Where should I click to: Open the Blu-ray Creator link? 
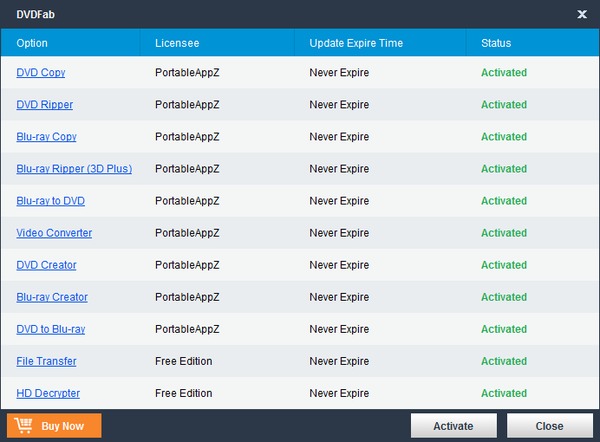click(x=52, y=297)
